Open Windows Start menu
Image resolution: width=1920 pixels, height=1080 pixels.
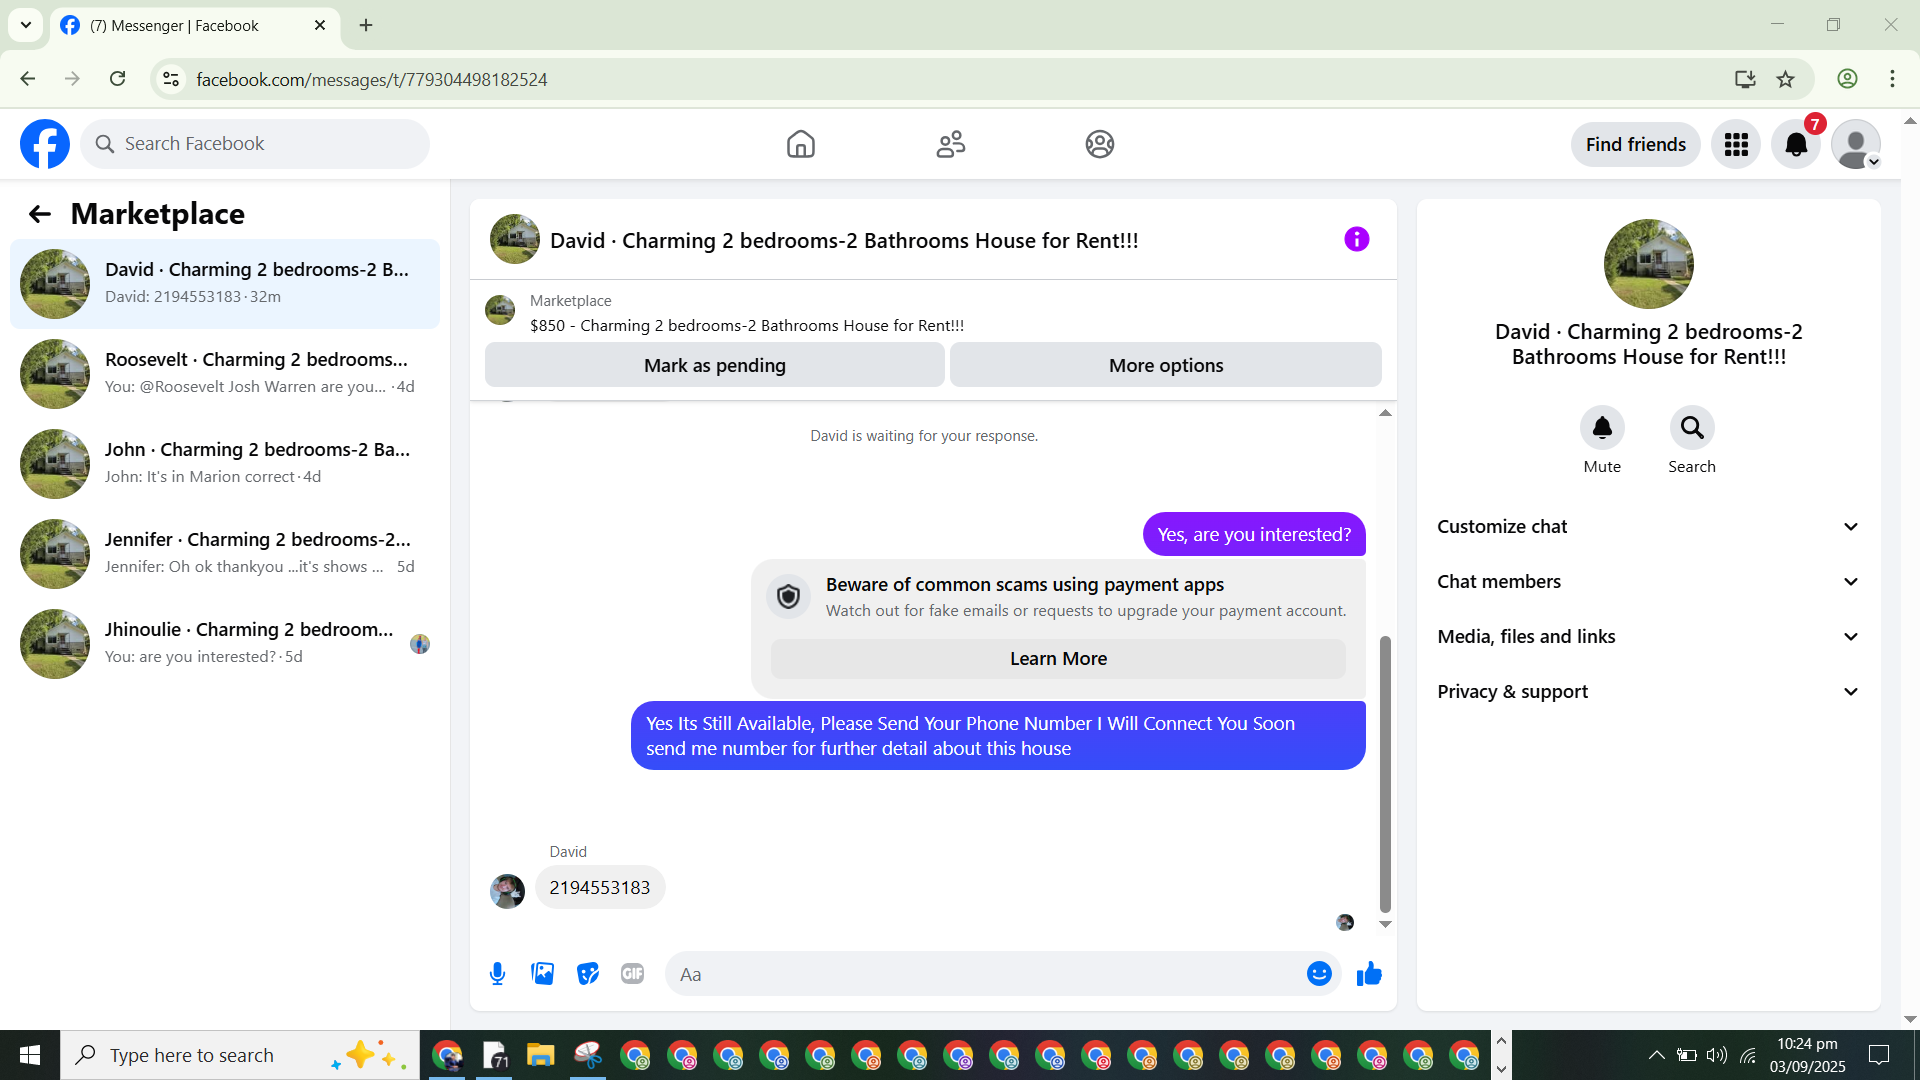pos(30,1055)
